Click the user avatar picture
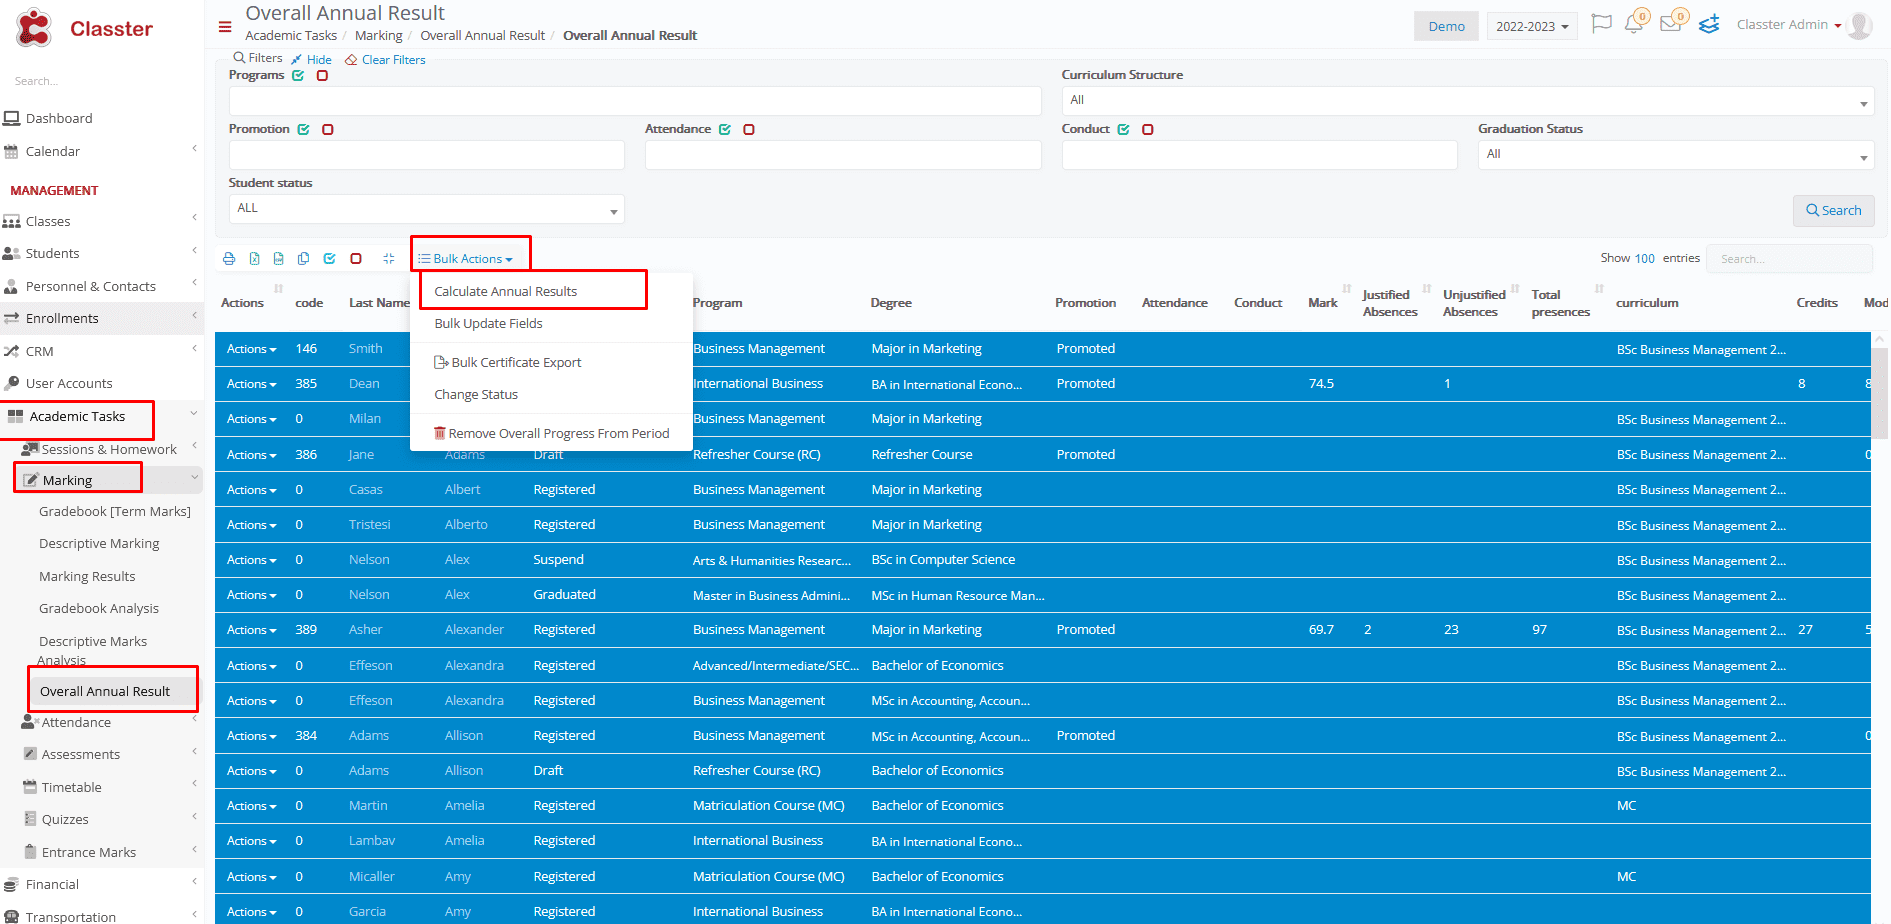The height and width of the screenshot is (924, 1891). click(x=1860, y=25)
